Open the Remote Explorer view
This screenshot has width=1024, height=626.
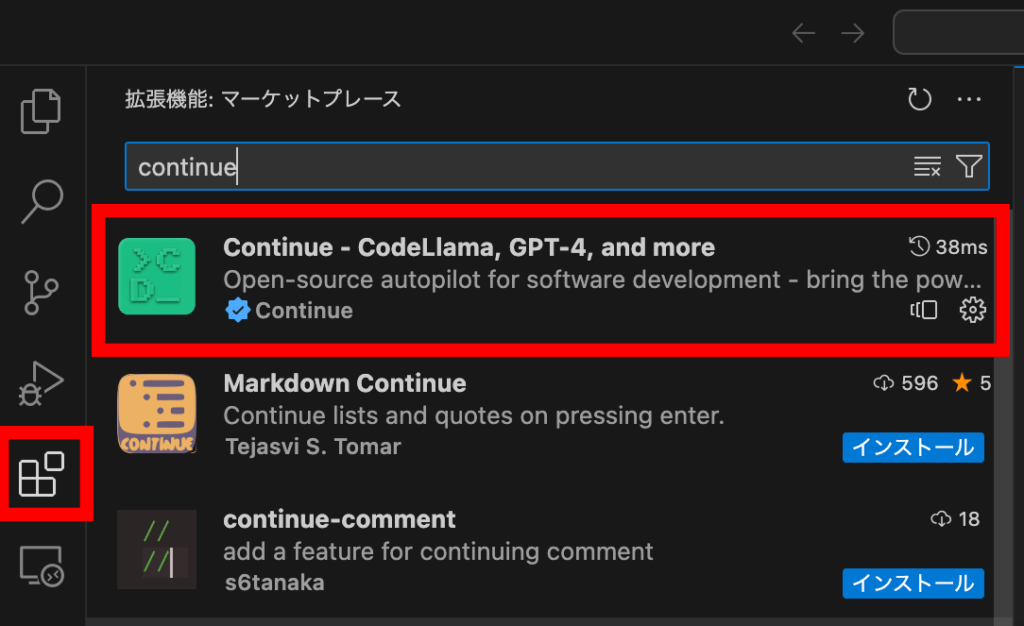click(x=42, y=566)
